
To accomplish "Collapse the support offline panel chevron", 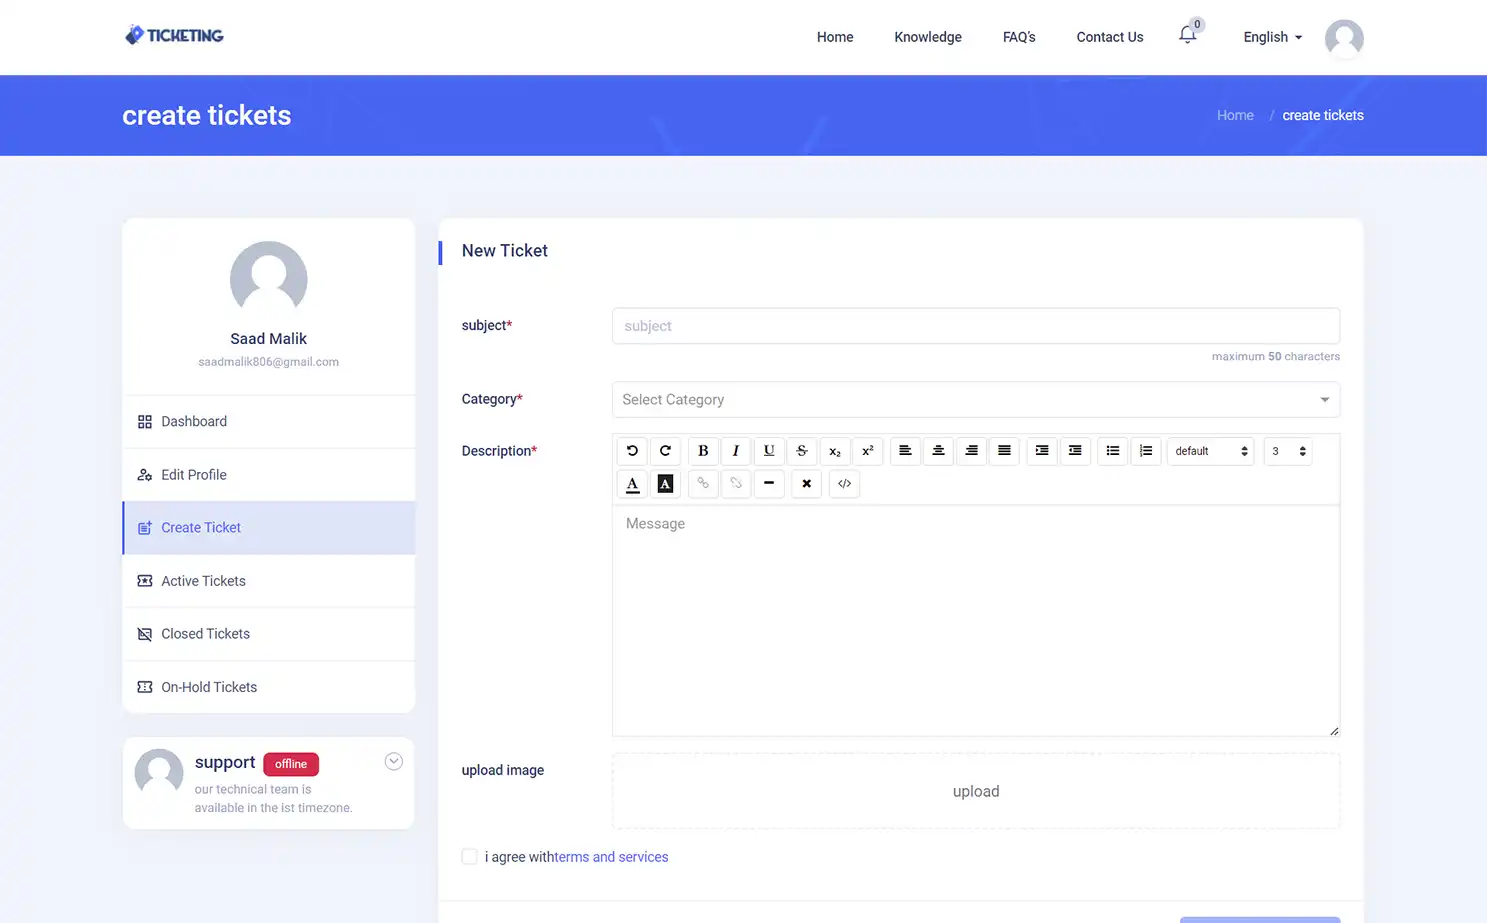I will [x=393, y=761].
